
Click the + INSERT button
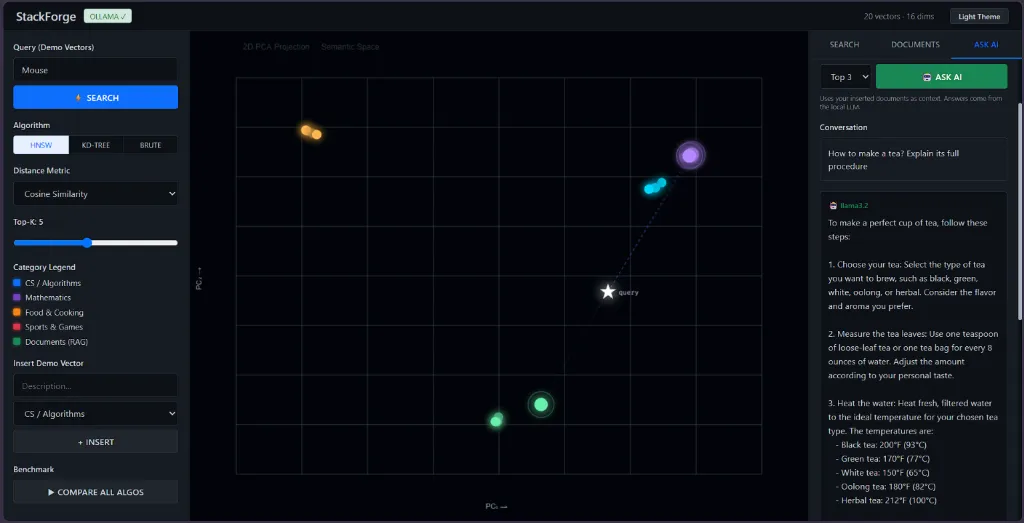coord(95,442)
